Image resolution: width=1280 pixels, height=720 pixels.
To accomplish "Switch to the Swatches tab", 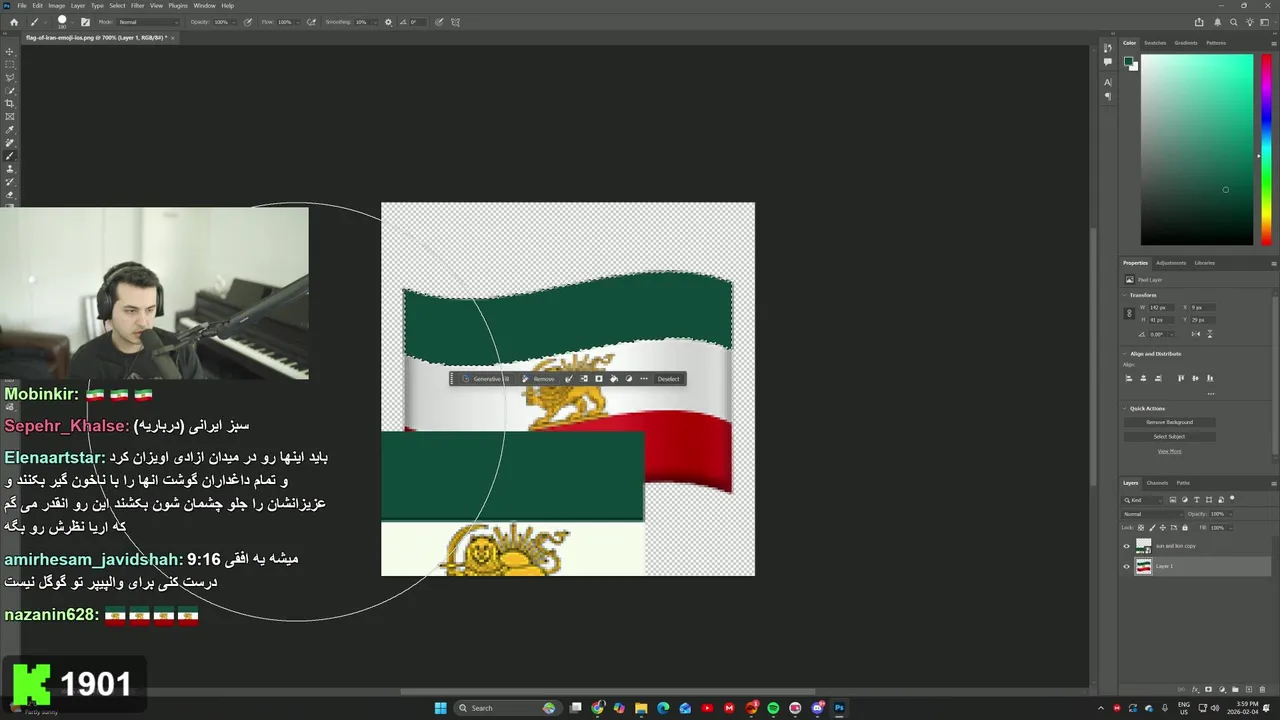I will 1155,43.
